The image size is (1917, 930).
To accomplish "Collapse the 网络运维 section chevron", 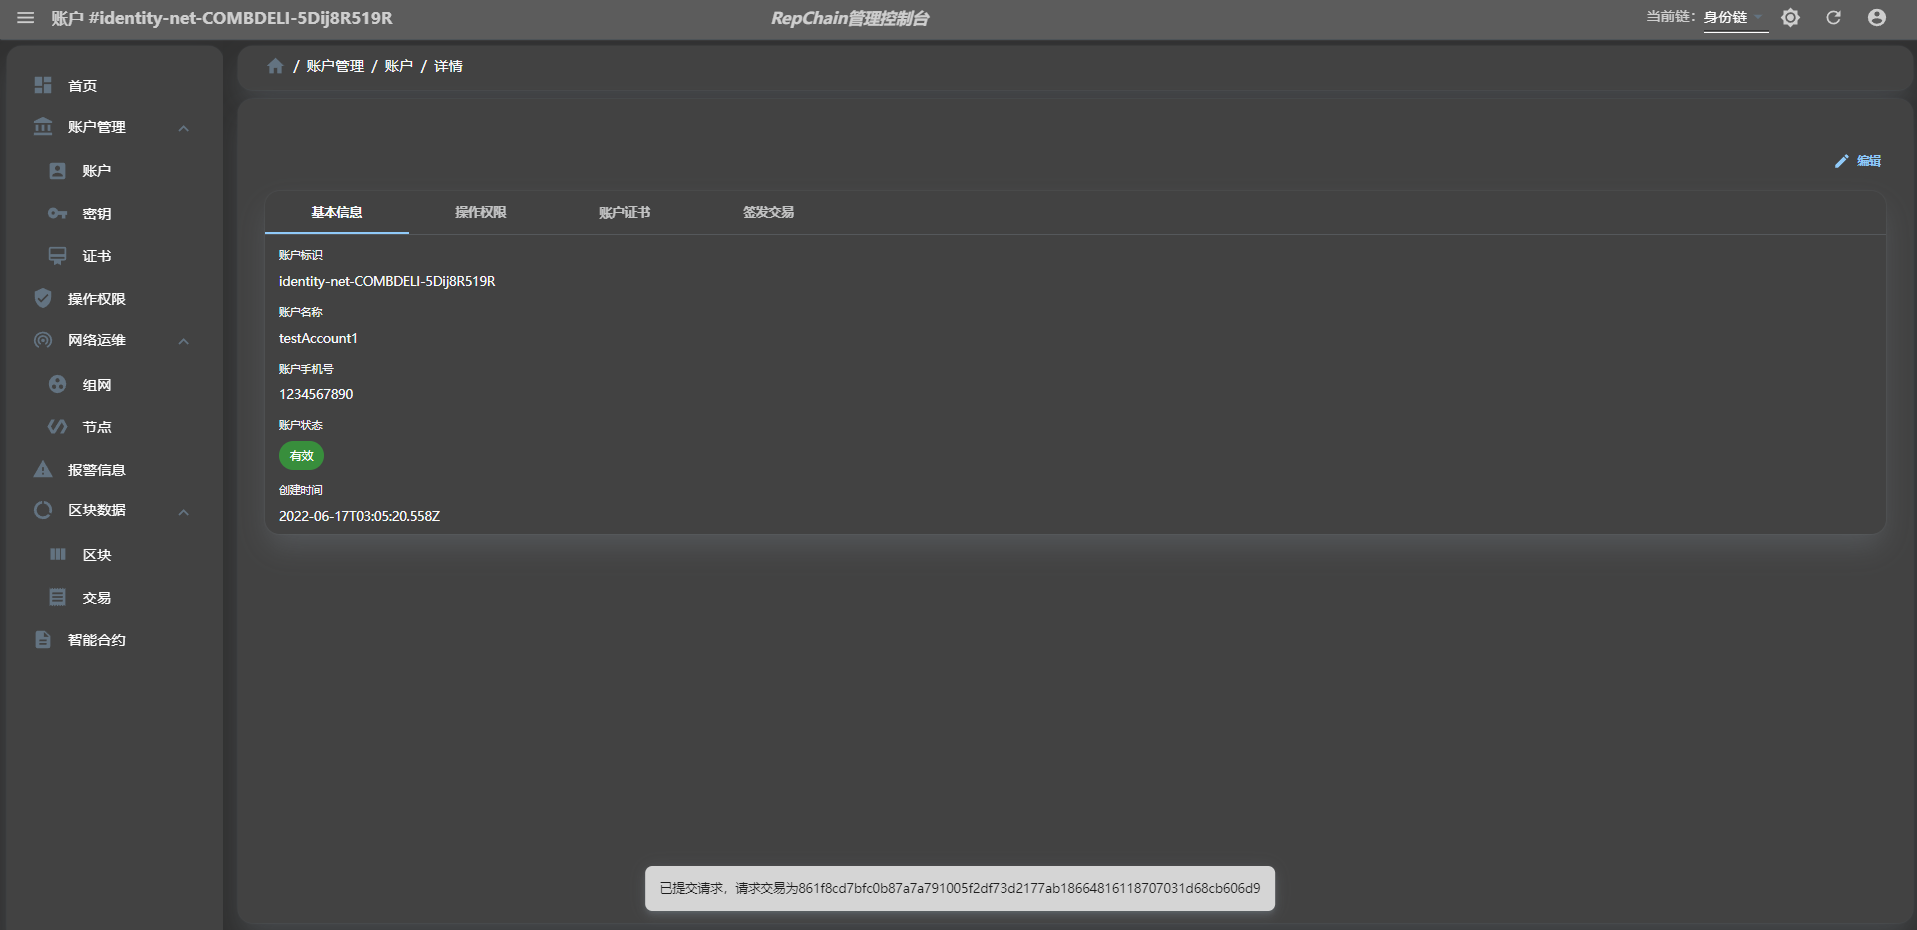I will [184, 341].
